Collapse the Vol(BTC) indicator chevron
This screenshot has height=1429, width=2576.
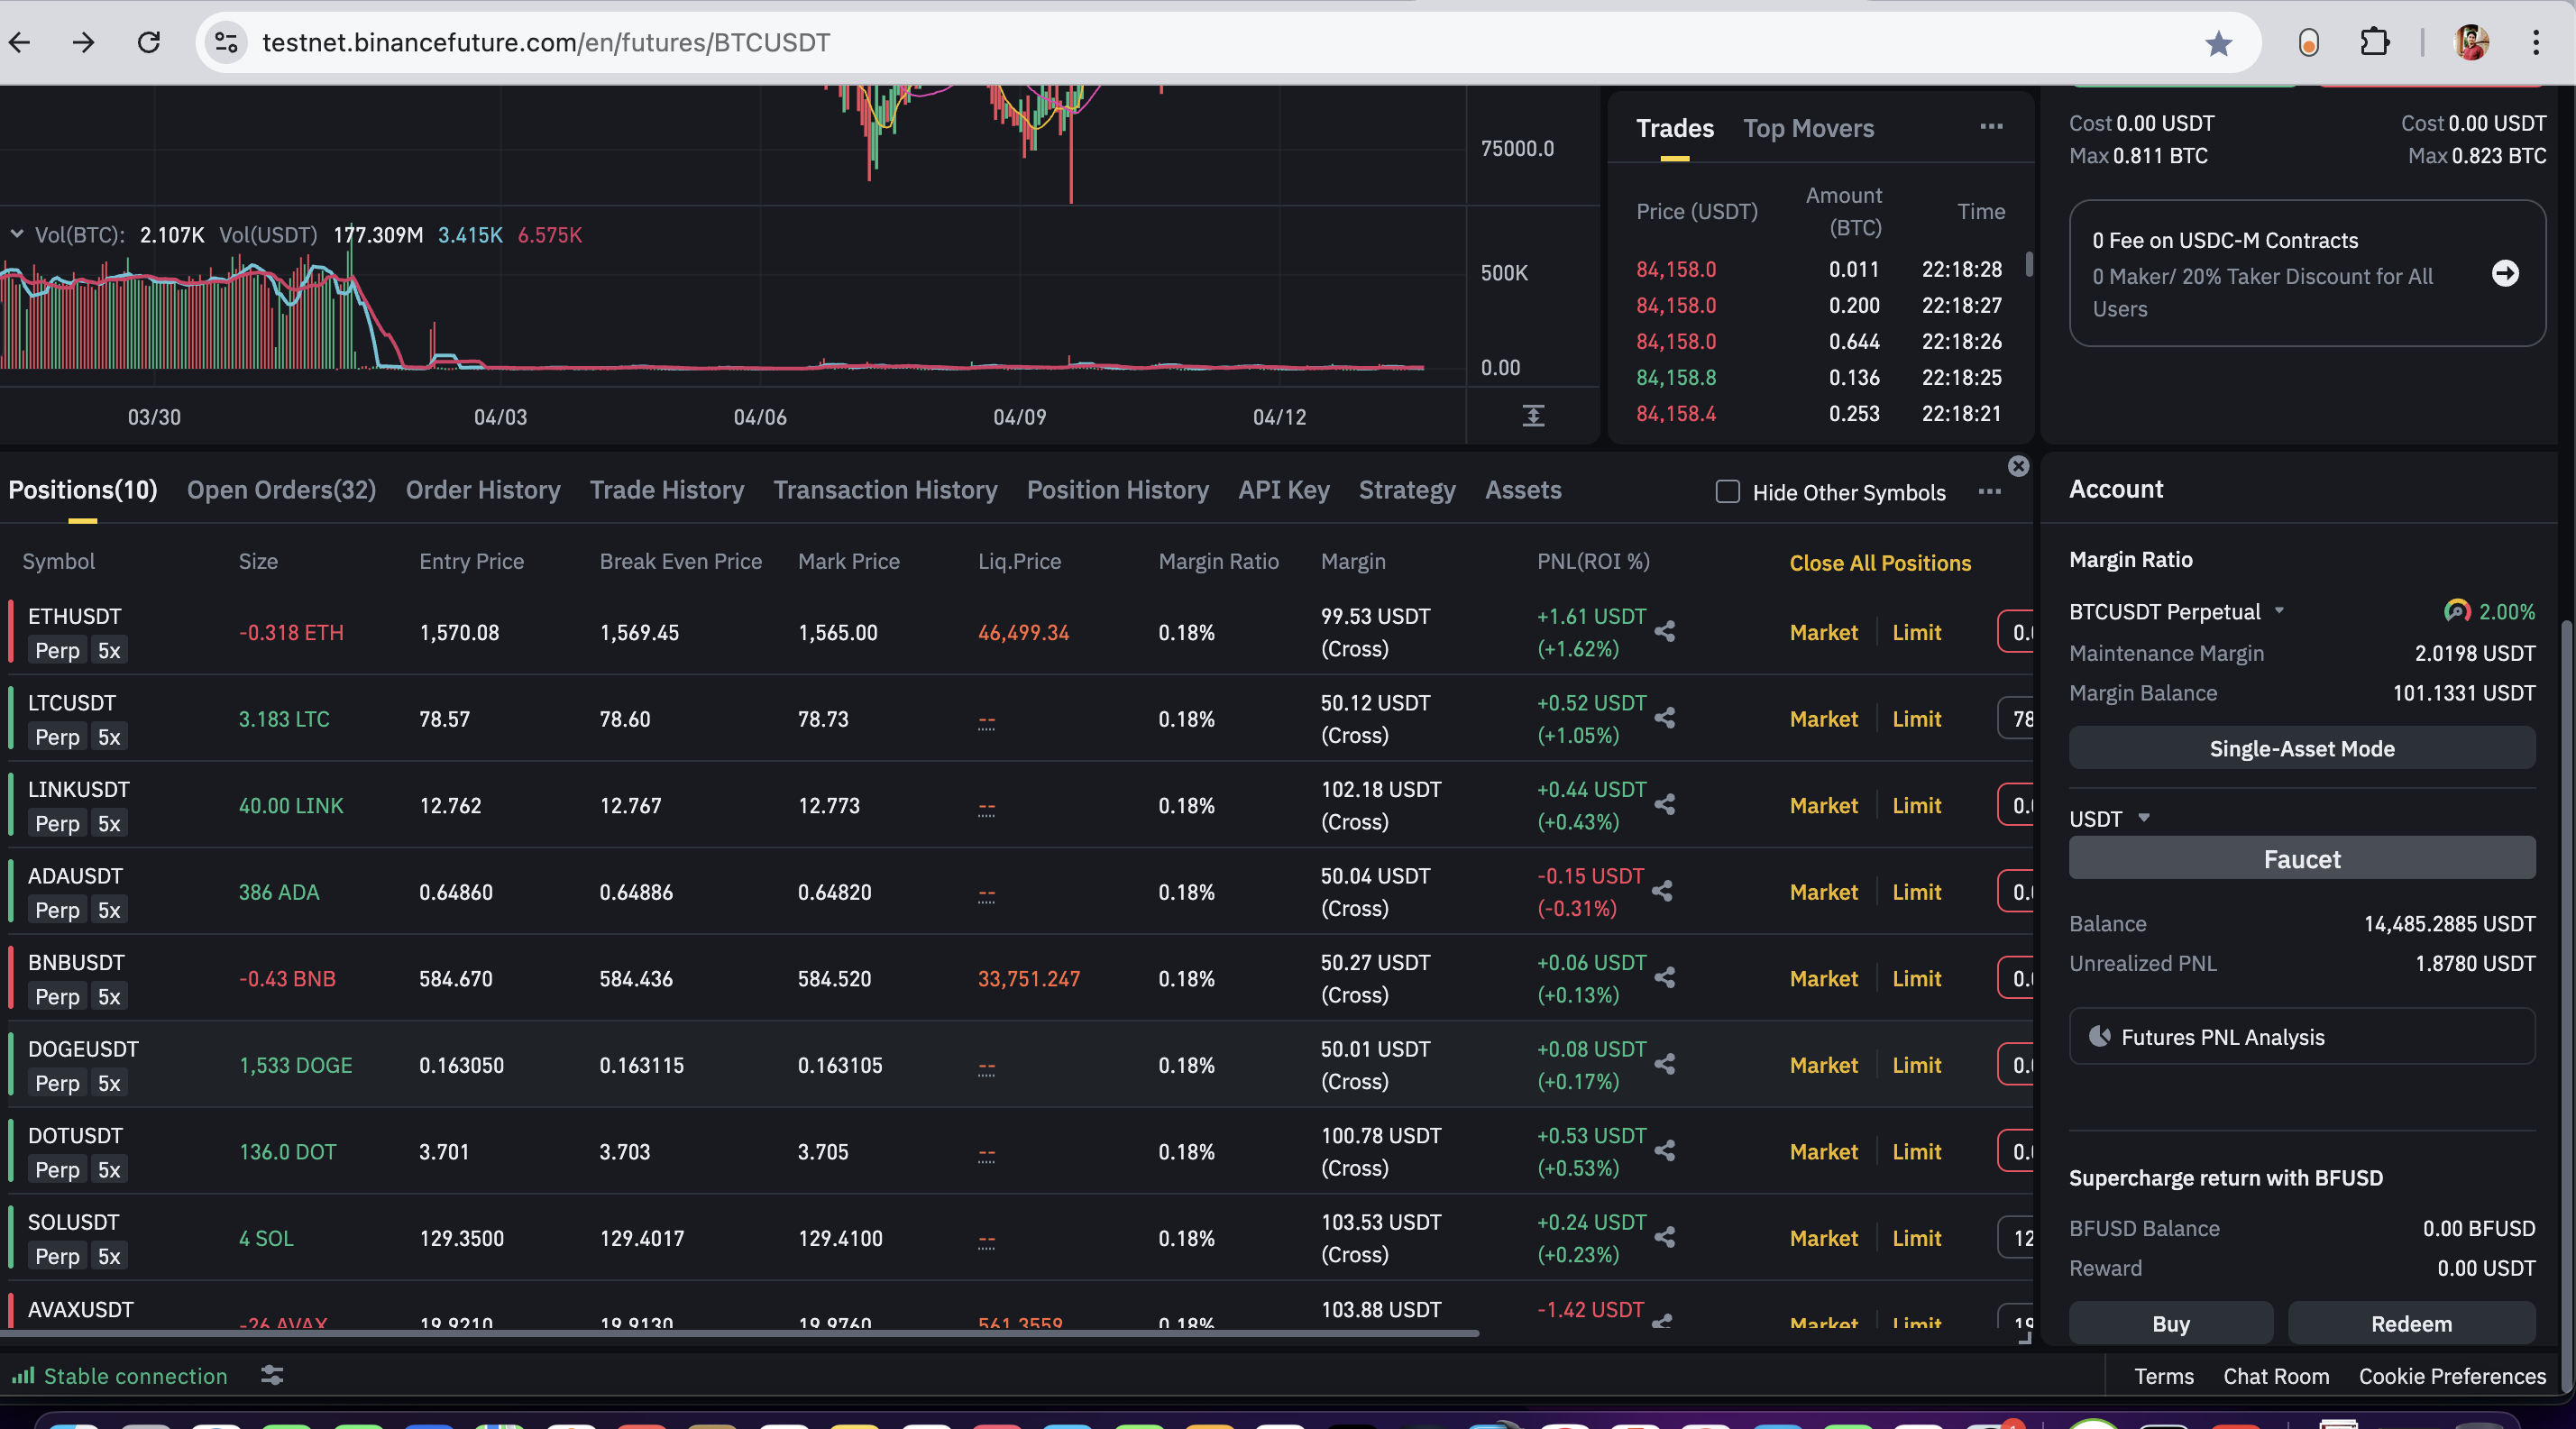click(17, 234)
